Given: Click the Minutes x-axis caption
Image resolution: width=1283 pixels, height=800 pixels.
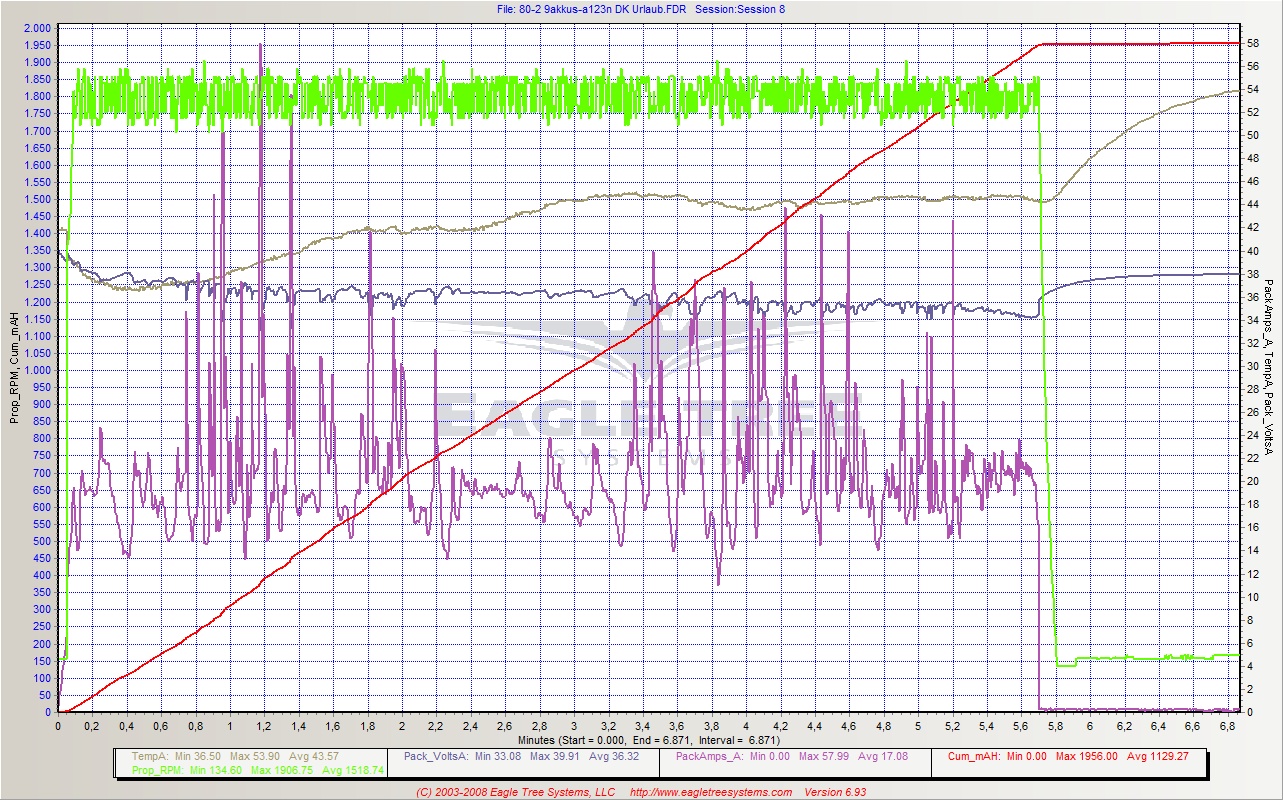Looking at the screenshot, I should [521, 740].
